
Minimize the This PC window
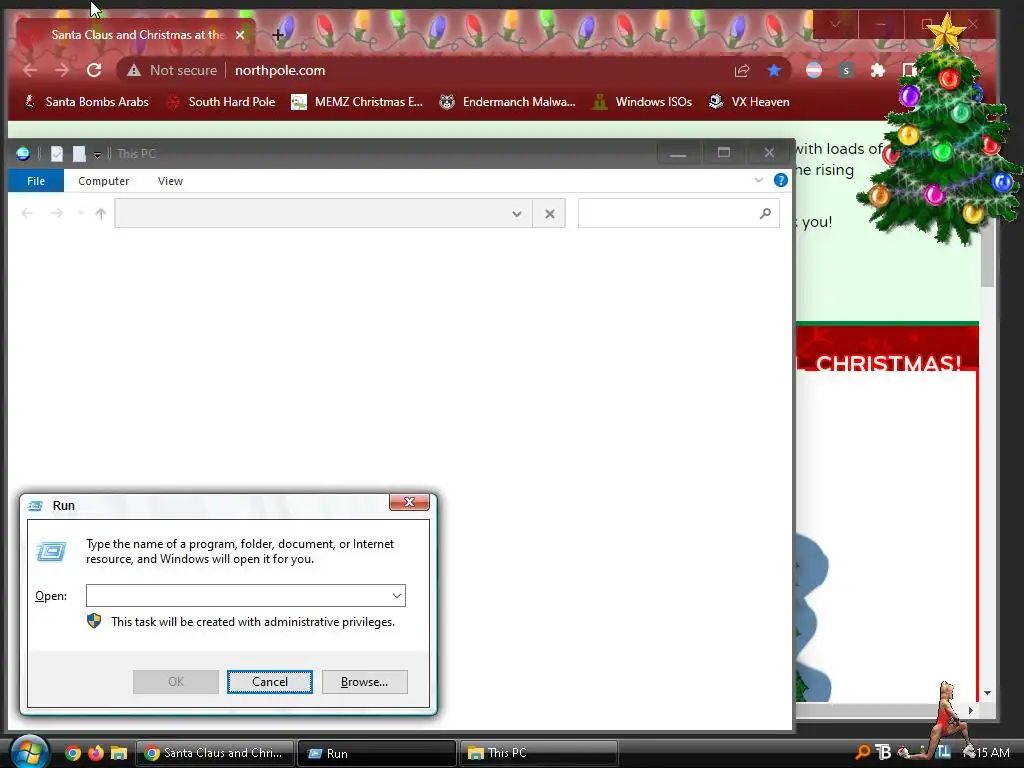click(678, 153)
